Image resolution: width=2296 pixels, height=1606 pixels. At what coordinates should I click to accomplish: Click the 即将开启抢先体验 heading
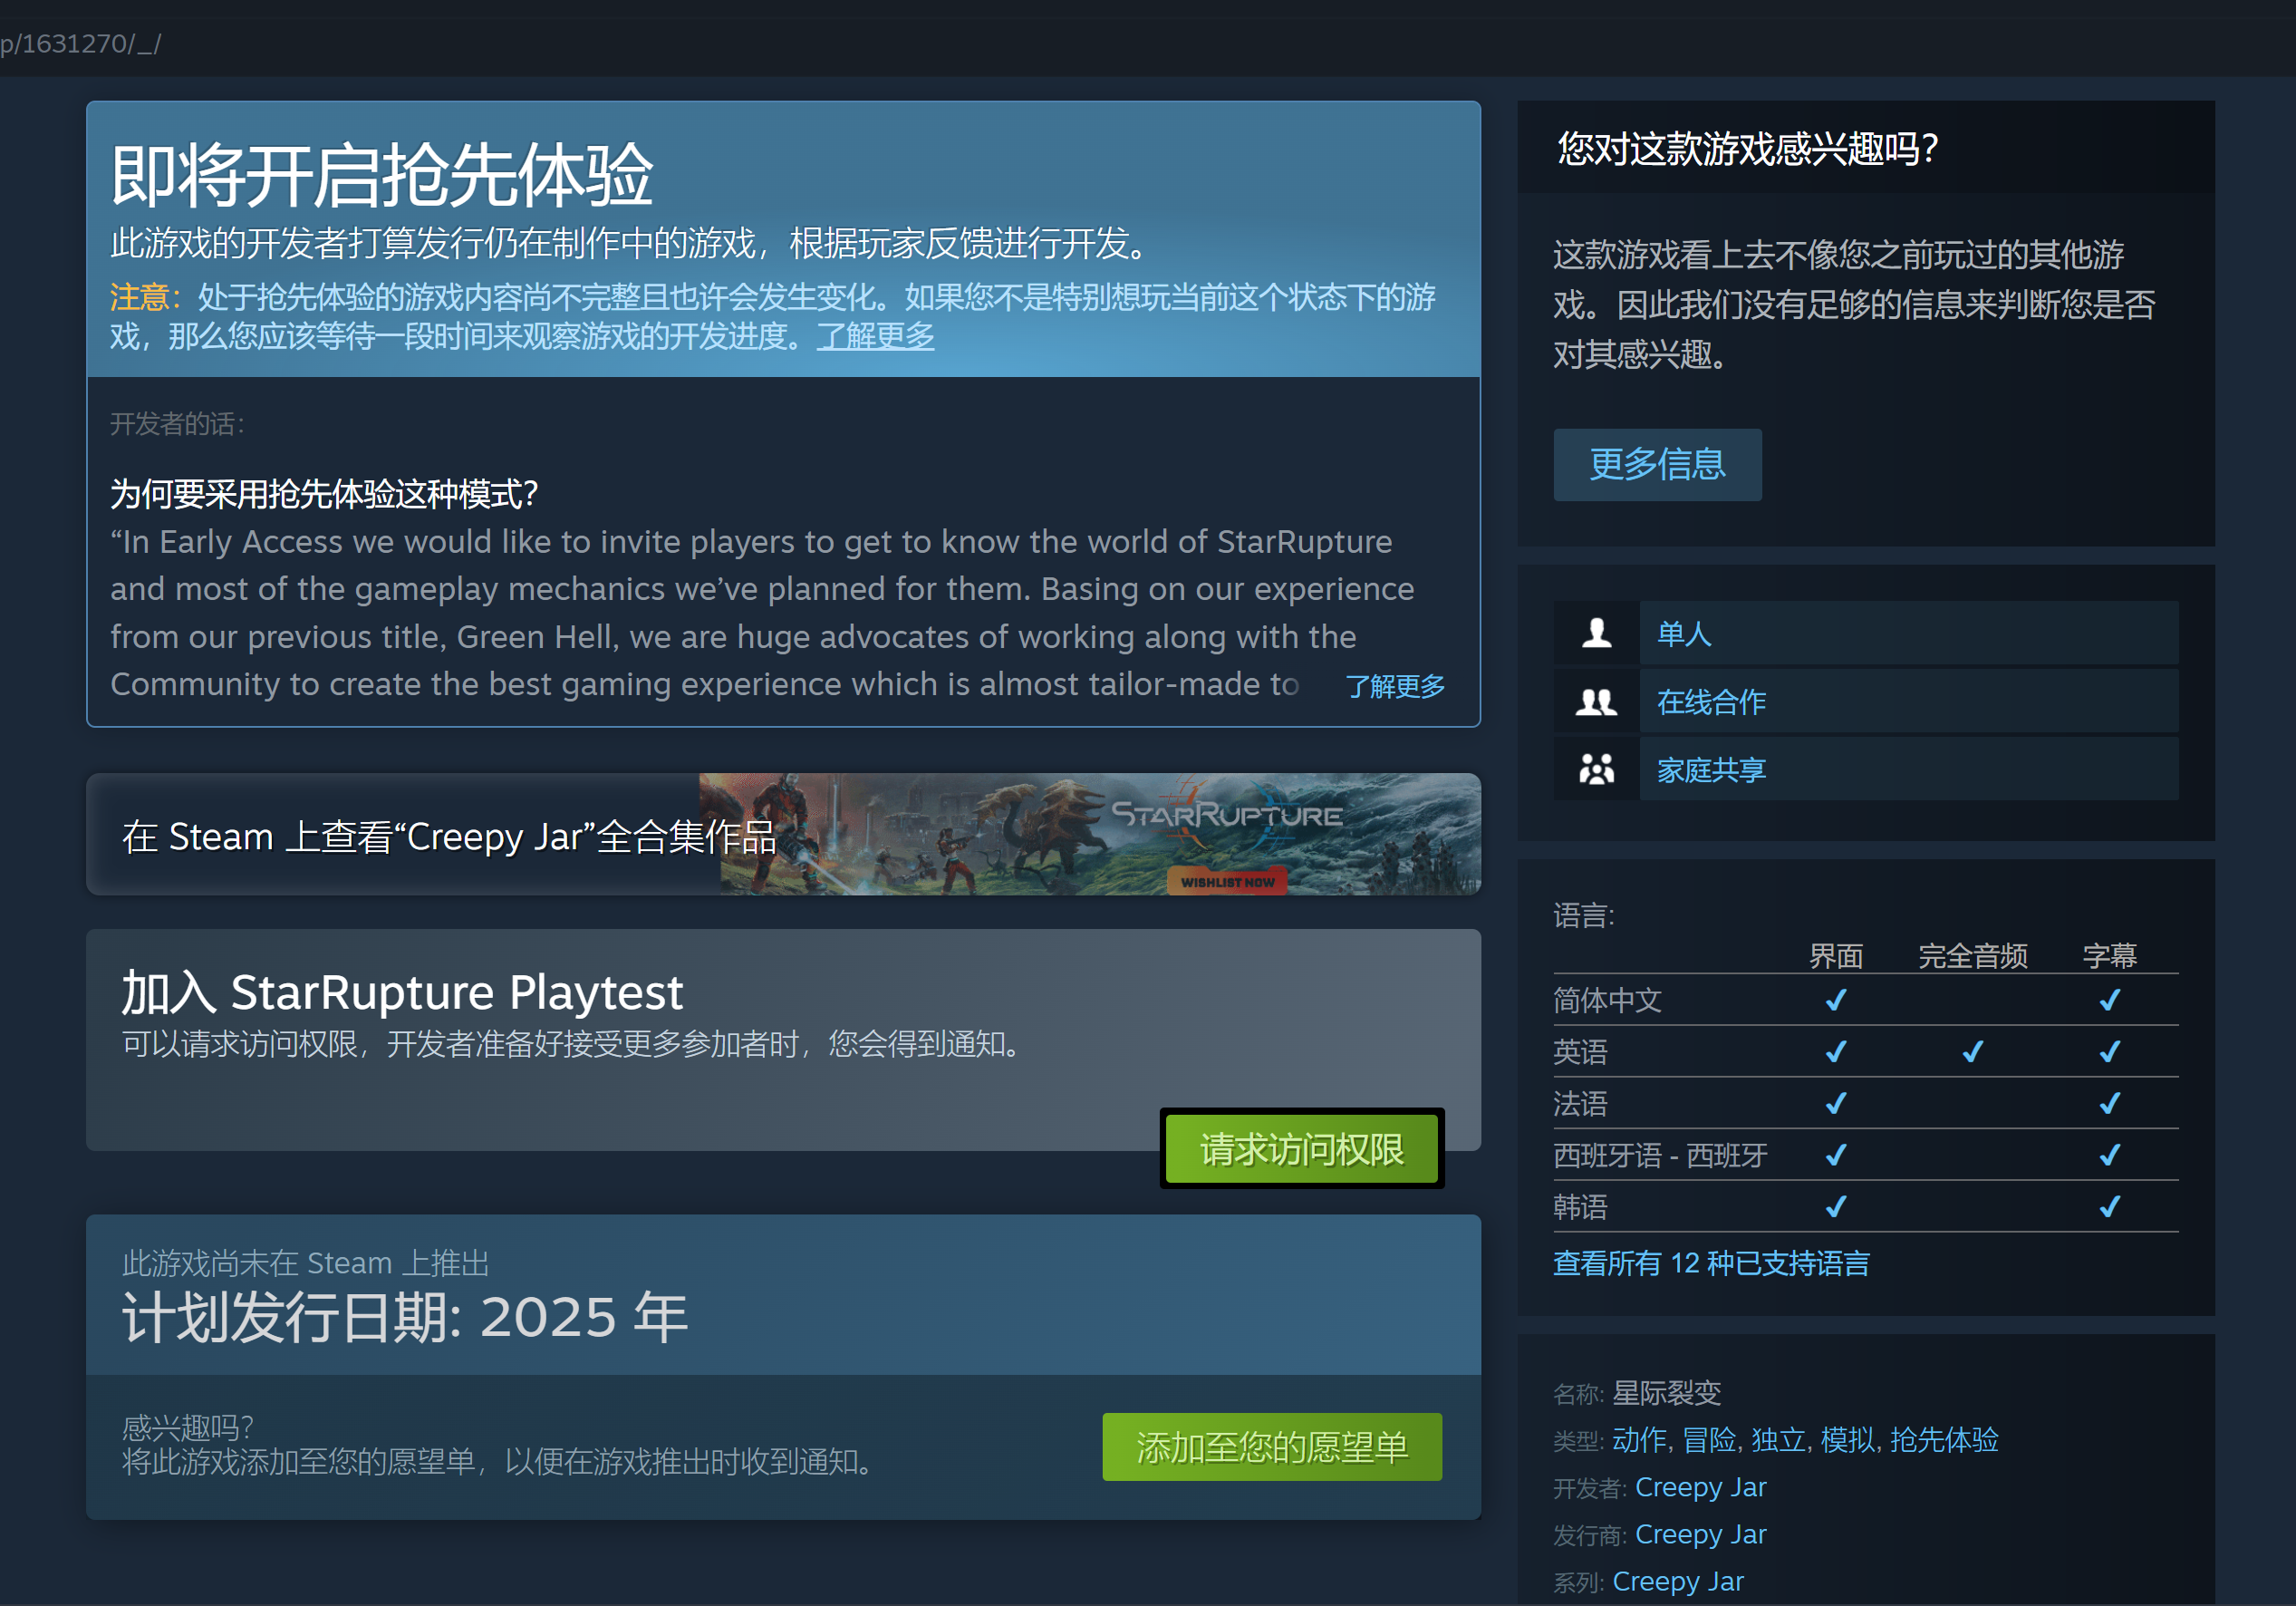click(x=382, y=176)
